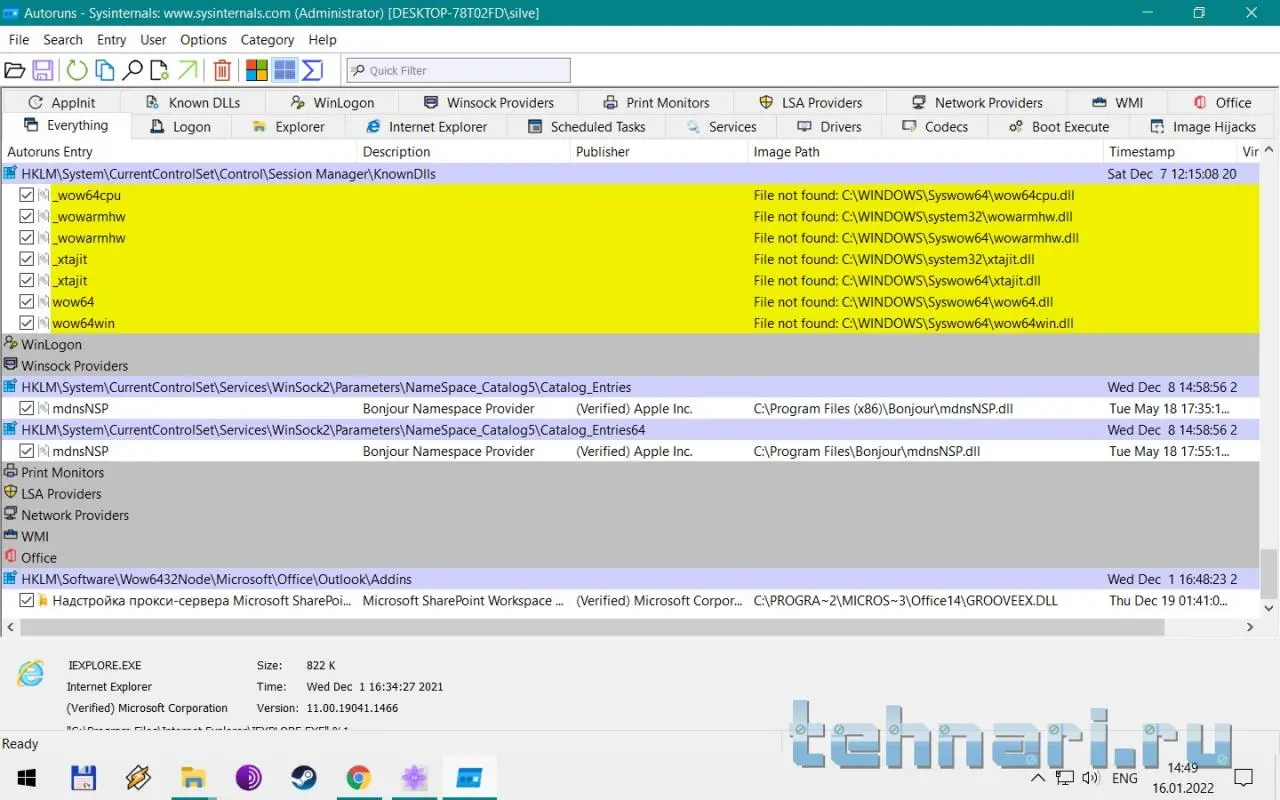Click the Save floppy disk toolbar icon
Screen dimensions: 1280x800
point(43,70)
